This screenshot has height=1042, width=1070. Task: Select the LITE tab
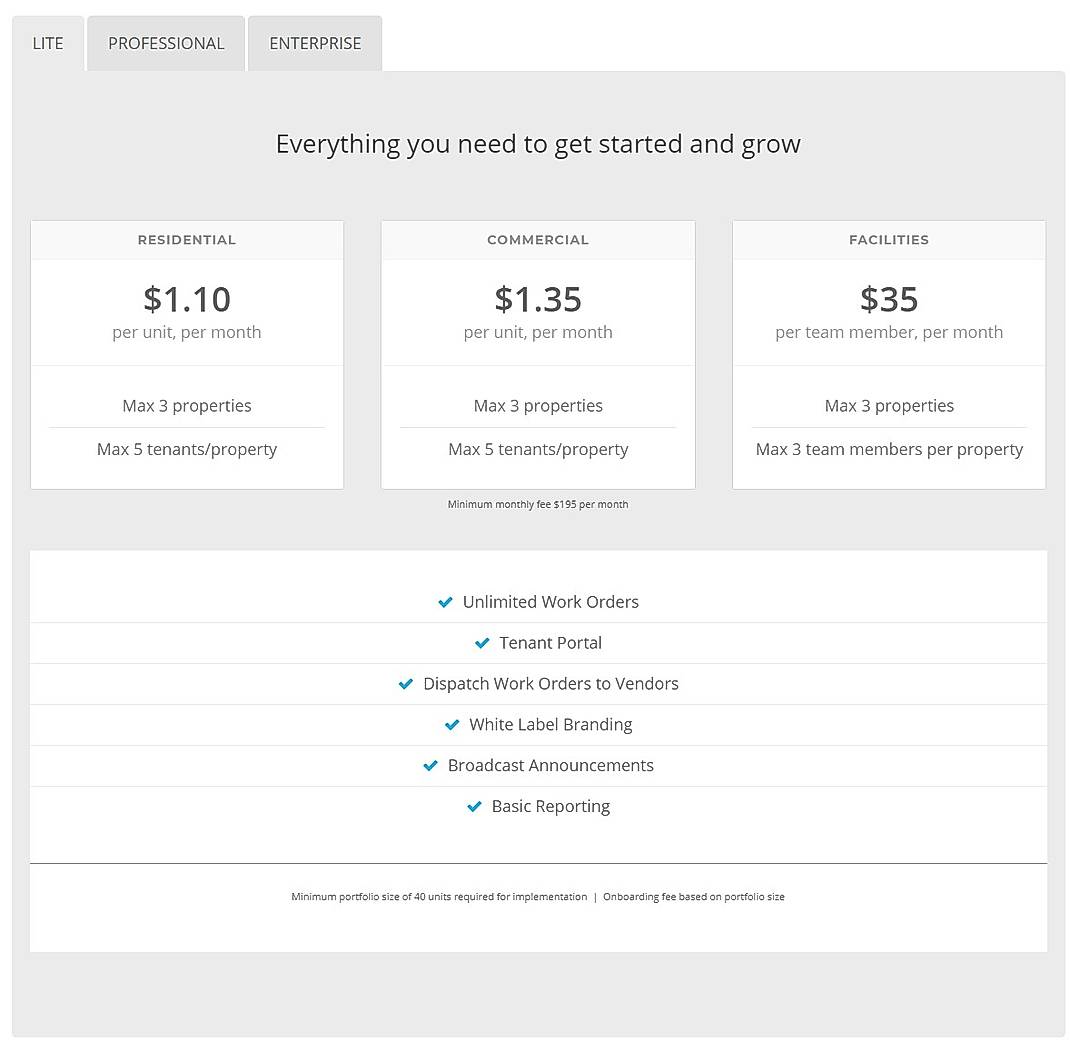point(47,43)
